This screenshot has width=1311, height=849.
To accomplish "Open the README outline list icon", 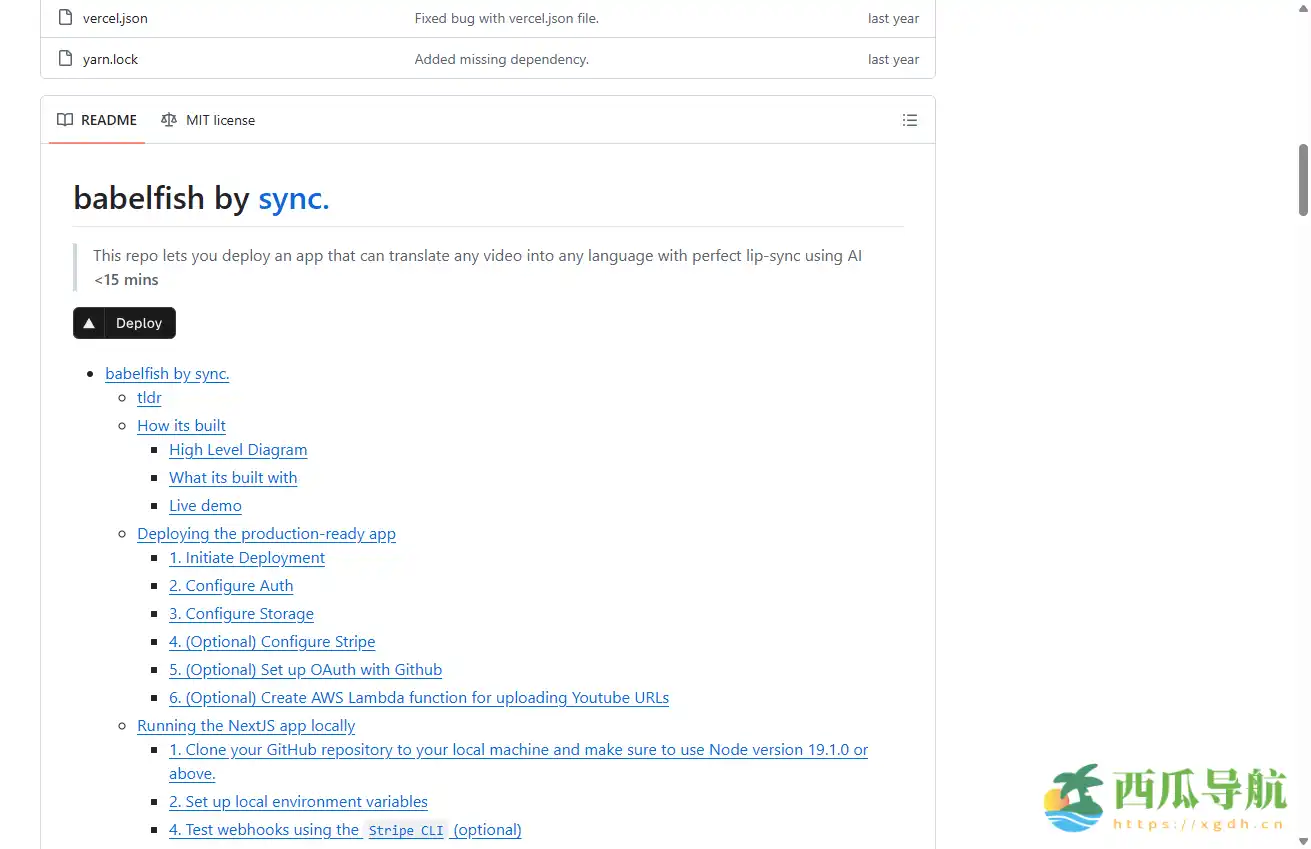I will tap(909, 120).
